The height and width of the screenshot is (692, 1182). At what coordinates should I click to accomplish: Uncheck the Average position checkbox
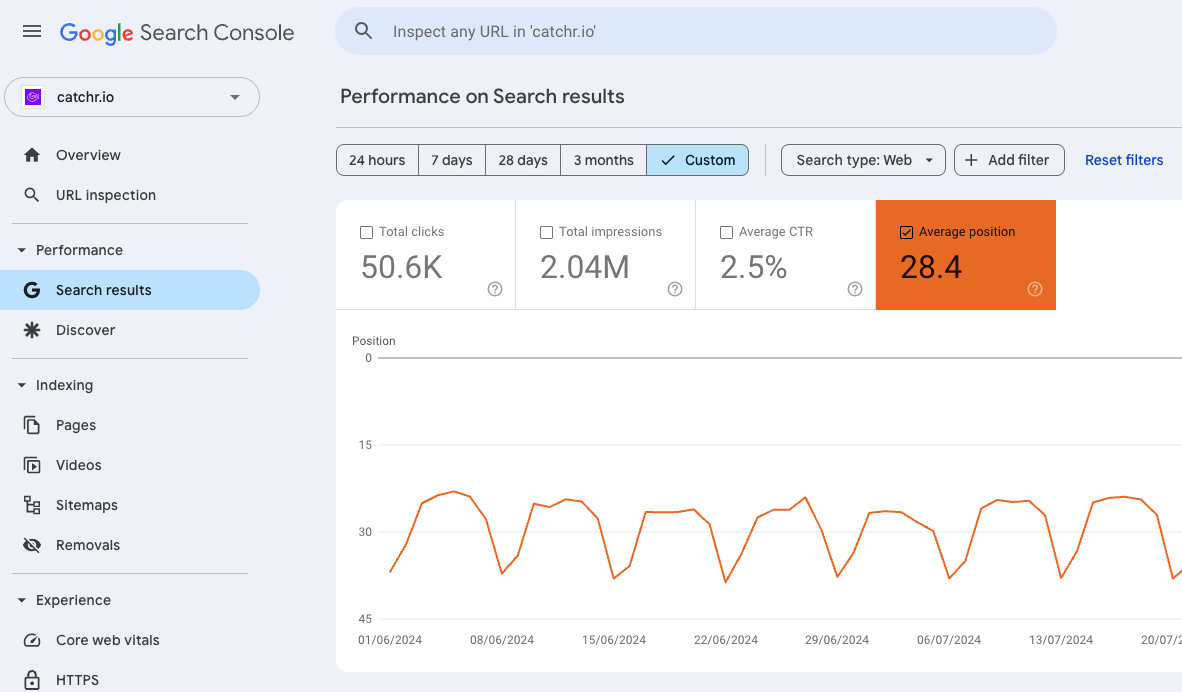(x=907, y=232)
